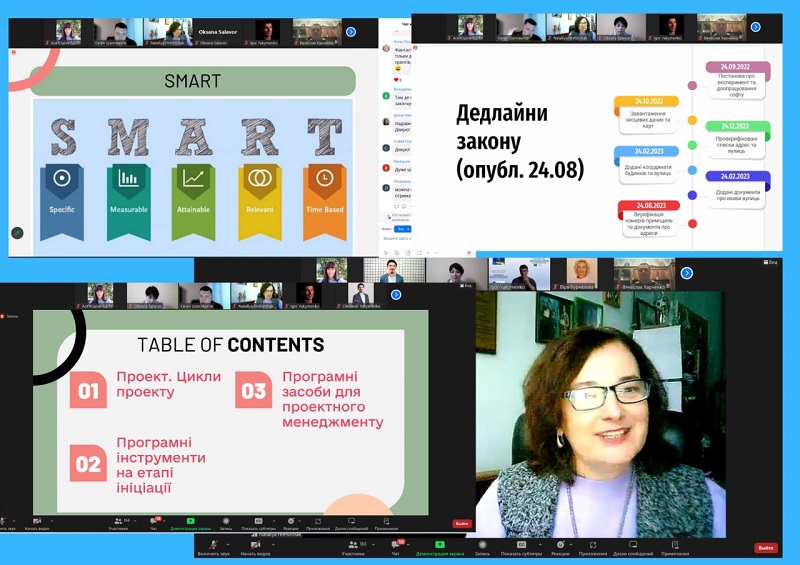Start video in Table of Contents Zoom window

pos(37,524)
